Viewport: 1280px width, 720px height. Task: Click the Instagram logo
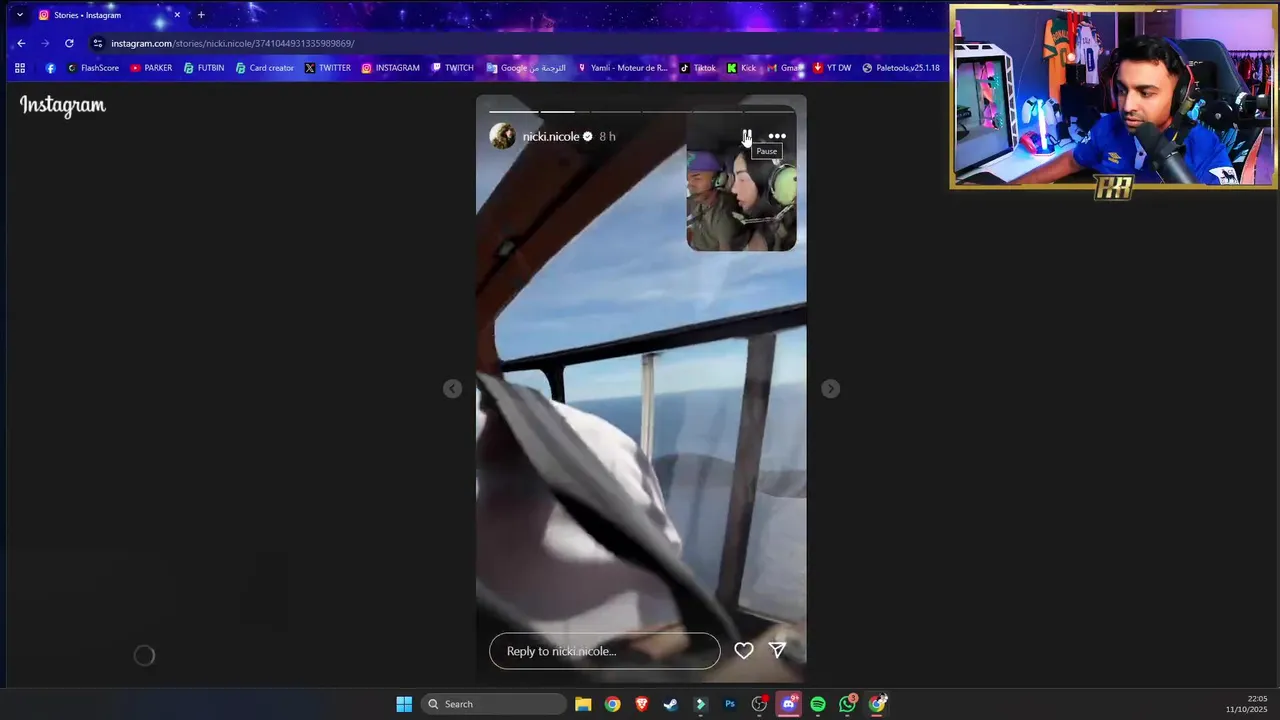(62, 105)
